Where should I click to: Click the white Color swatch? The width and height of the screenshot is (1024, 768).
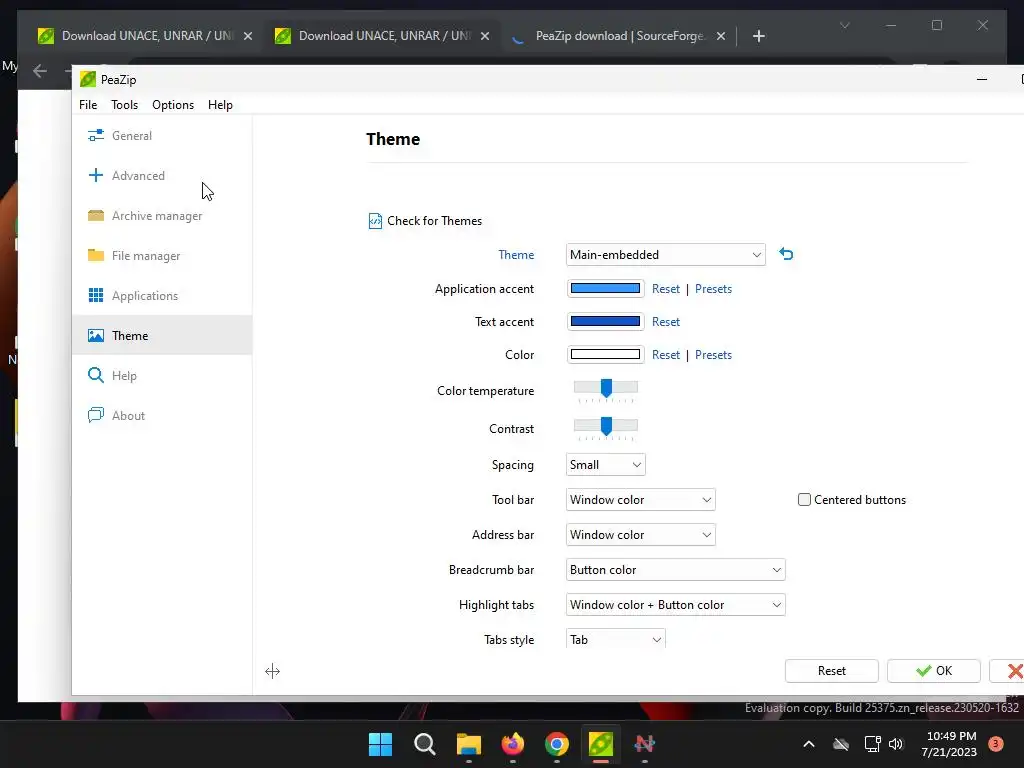[x=605, y=355]
